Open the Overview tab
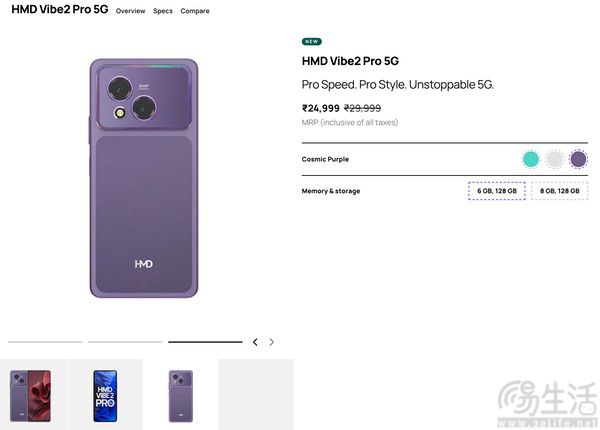Image resolution: width=600 pixels, height=430 pixels. pos(130,11)
